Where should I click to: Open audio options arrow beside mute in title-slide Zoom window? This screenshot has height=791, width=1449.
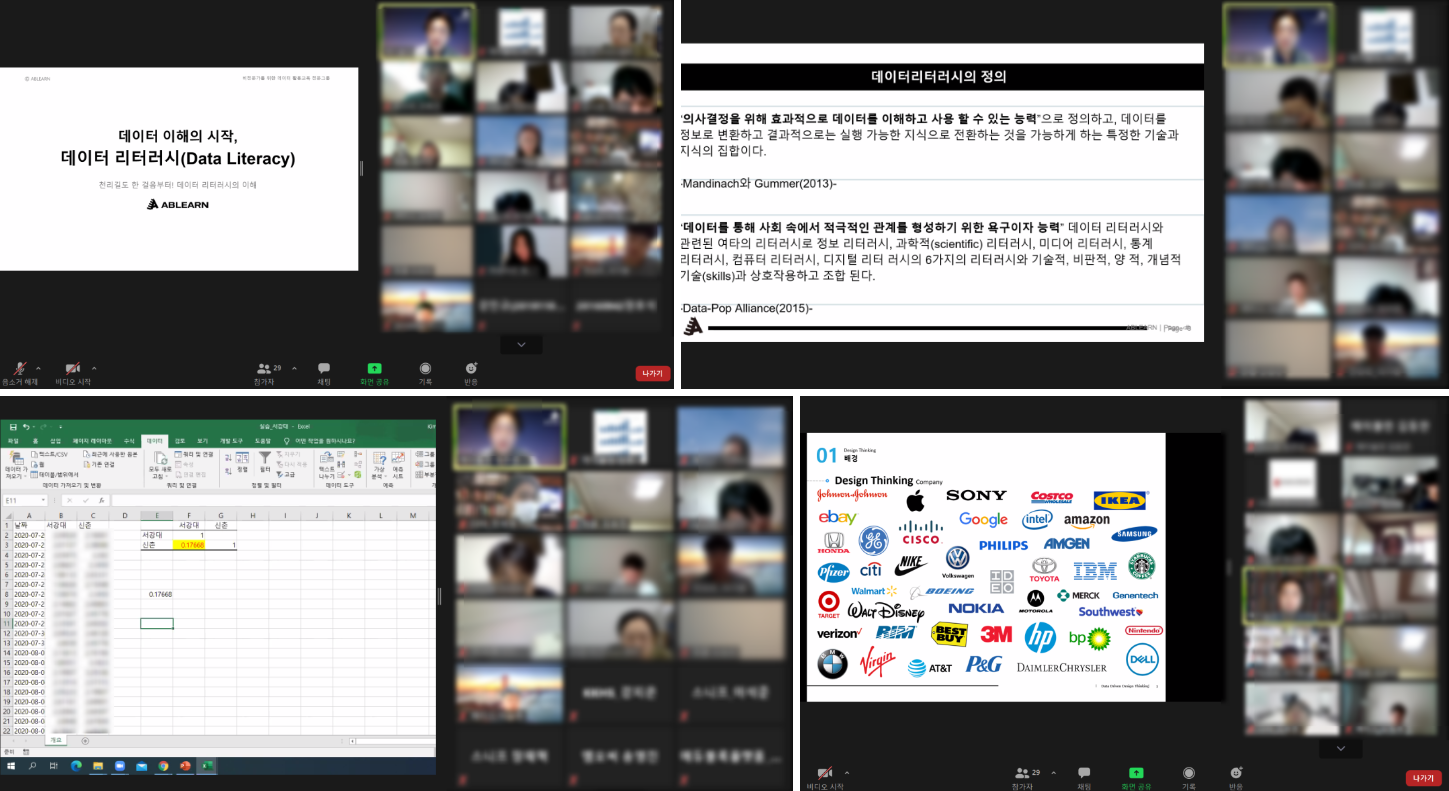(38, 367)
